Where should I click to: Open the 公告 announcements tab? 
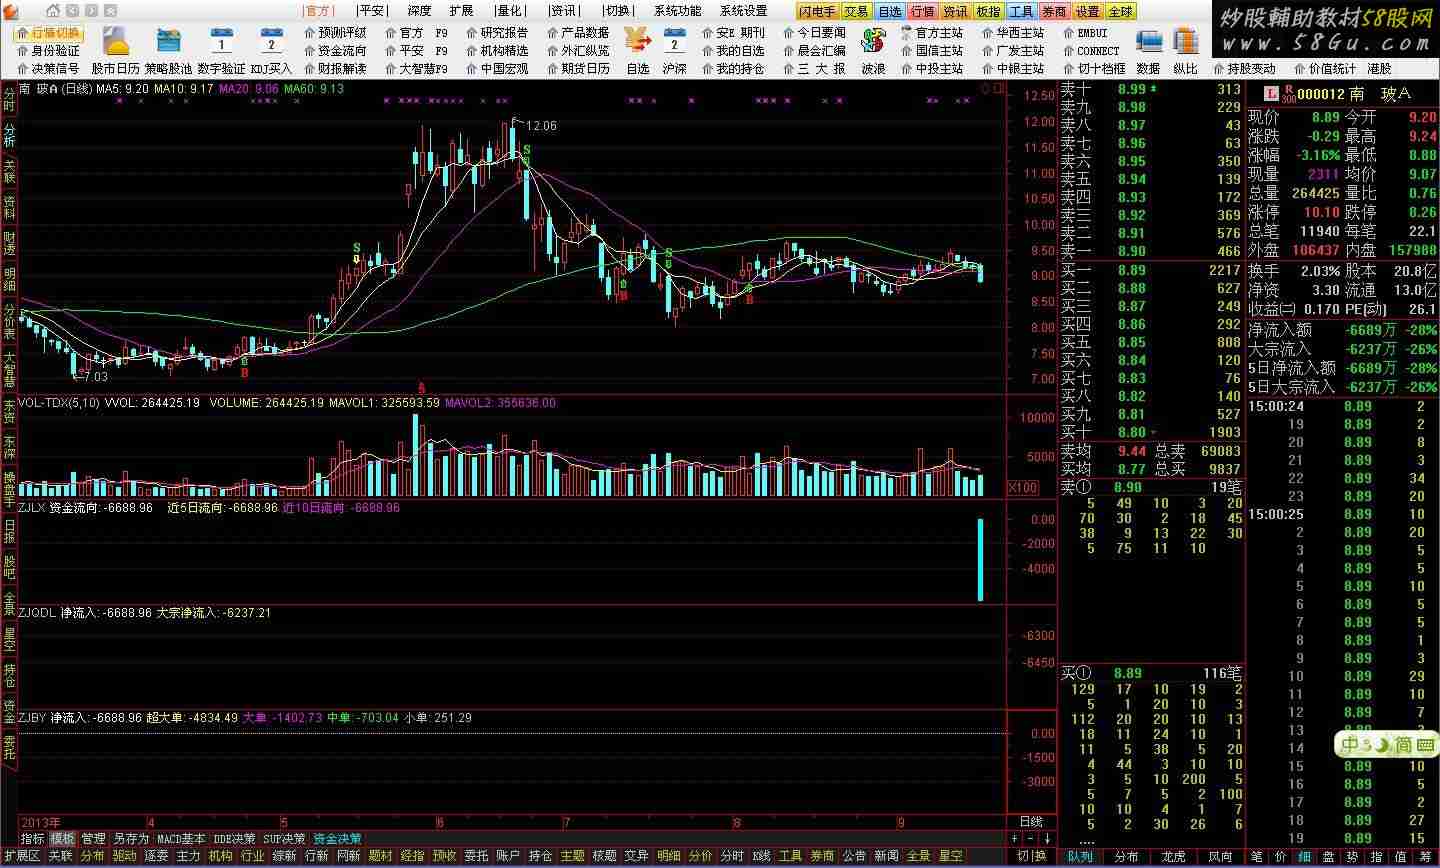(x=854, y=856)
